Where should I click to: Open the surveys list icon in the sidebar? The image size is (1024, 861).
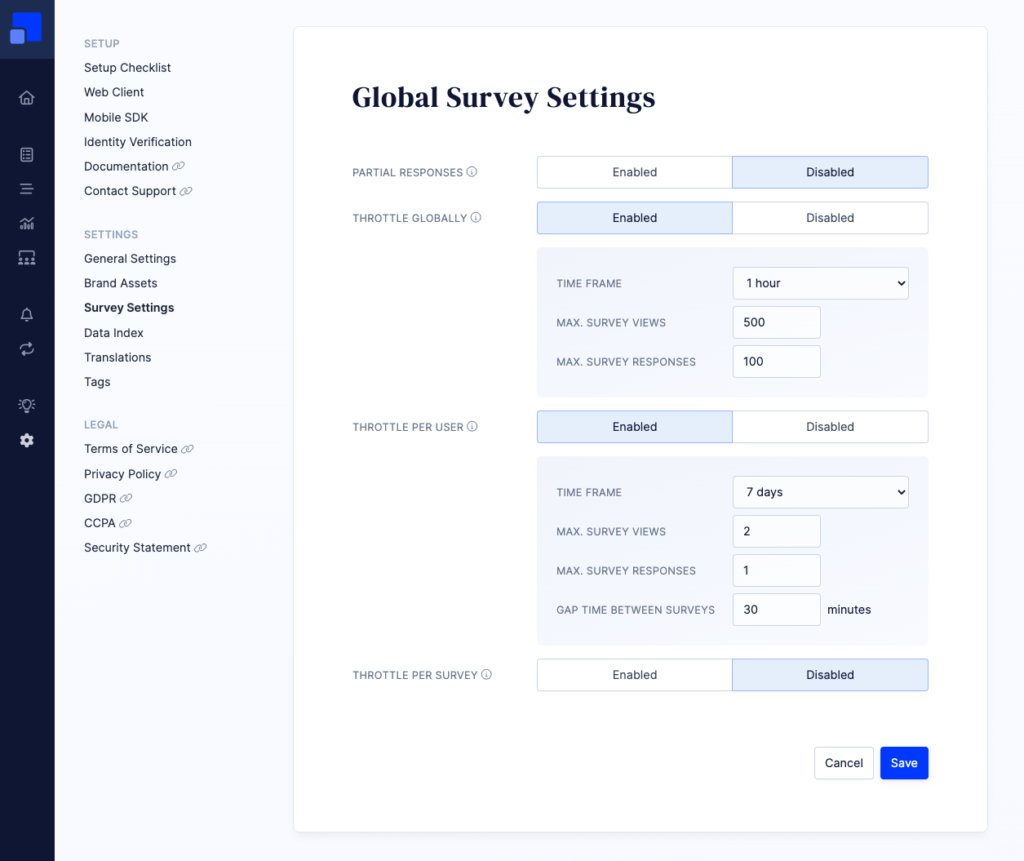tap(27, 155)
